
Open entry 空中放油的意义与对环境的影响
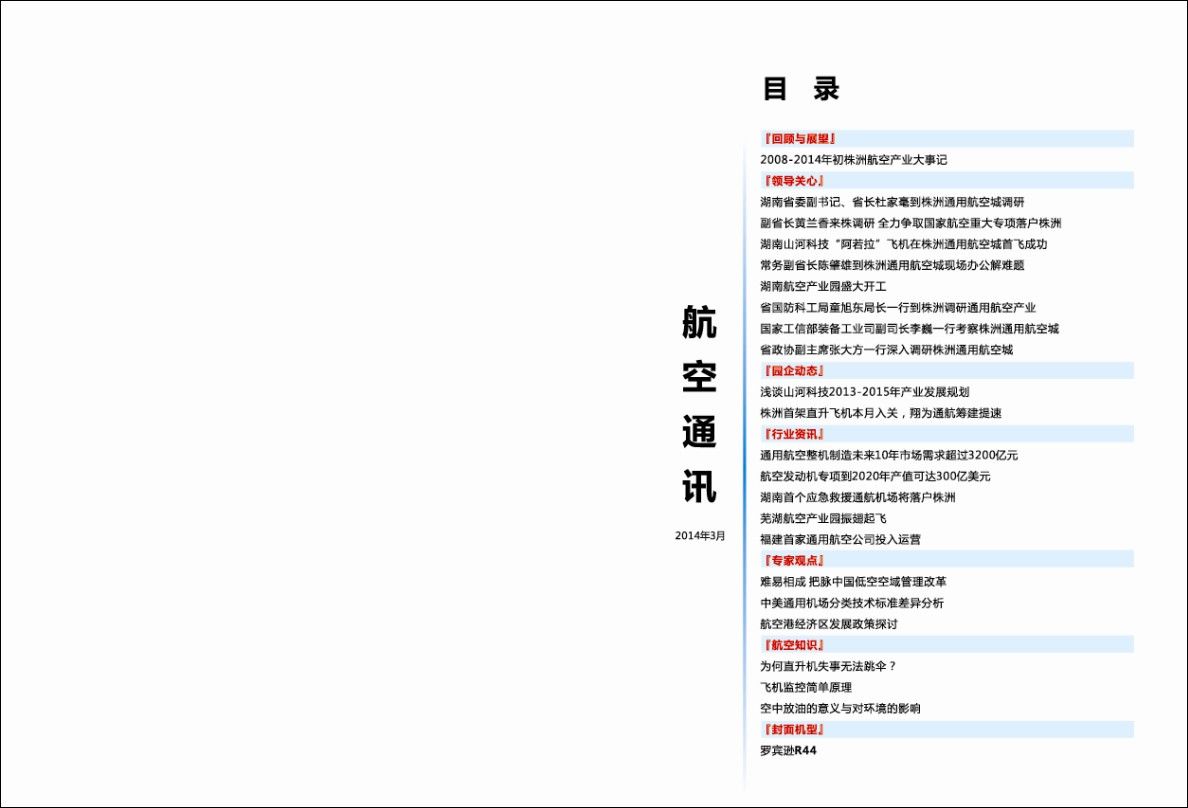coord(840,709)
